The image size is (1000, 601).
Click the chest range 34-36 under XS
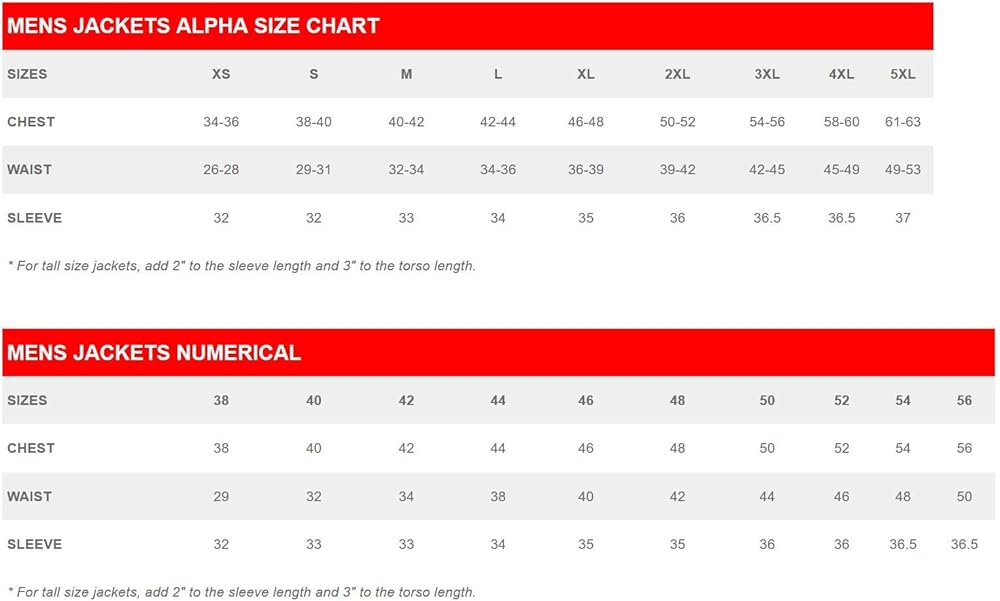(x=221, y=122)
